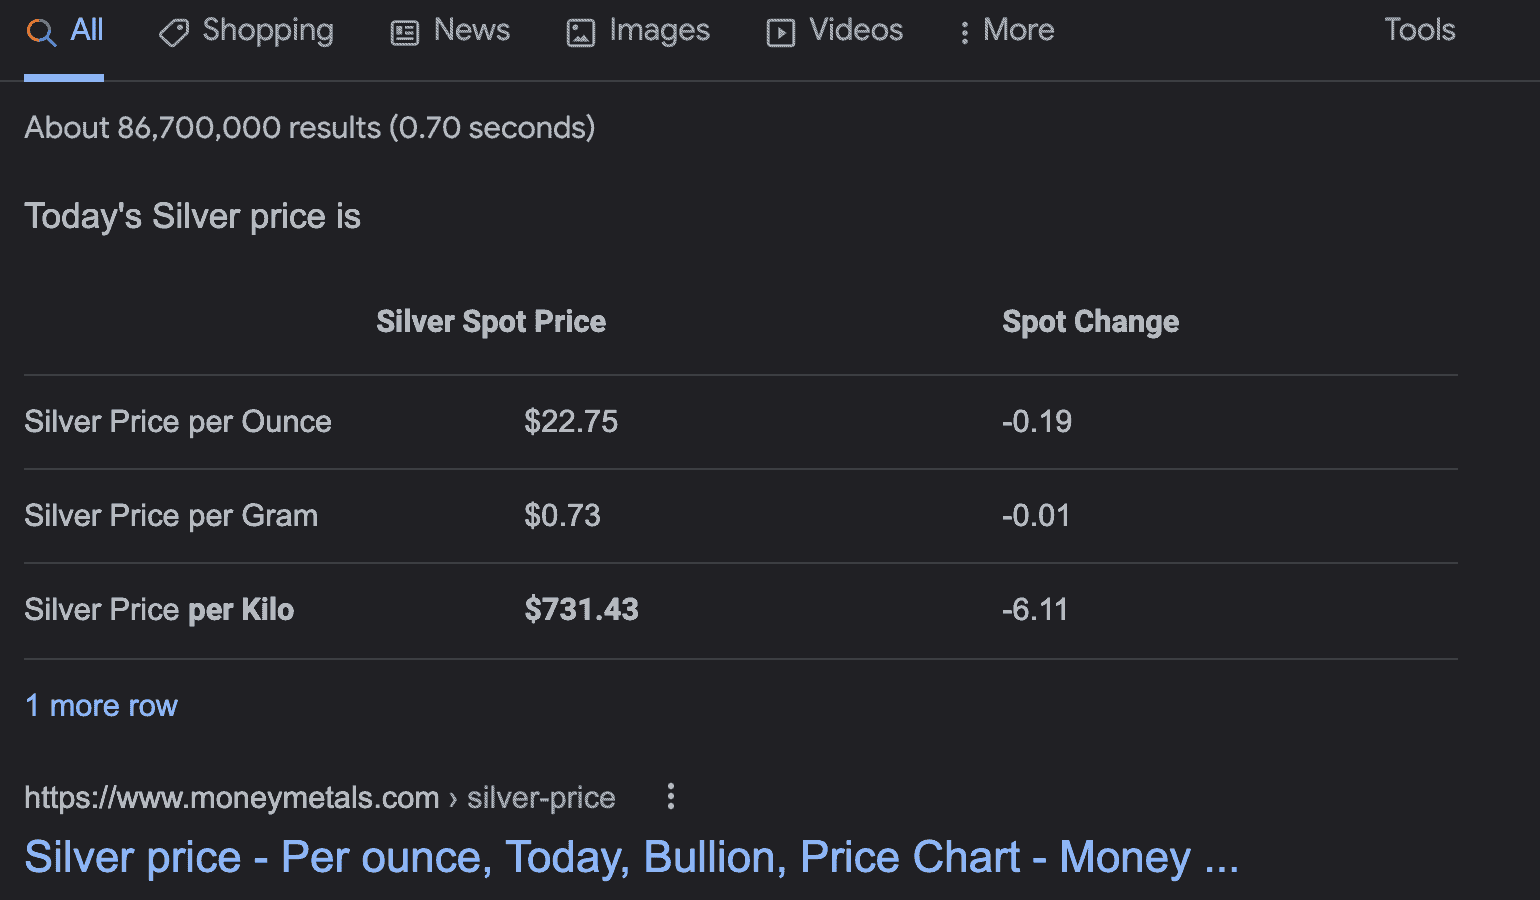Open the moneymetals result options menu
Viewport: 1540px width, 900px height.
(x=671, y=797)
